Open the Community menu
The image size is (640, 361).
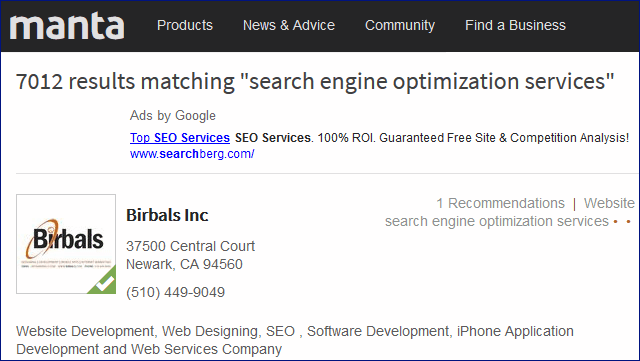[x=400, y=25]
